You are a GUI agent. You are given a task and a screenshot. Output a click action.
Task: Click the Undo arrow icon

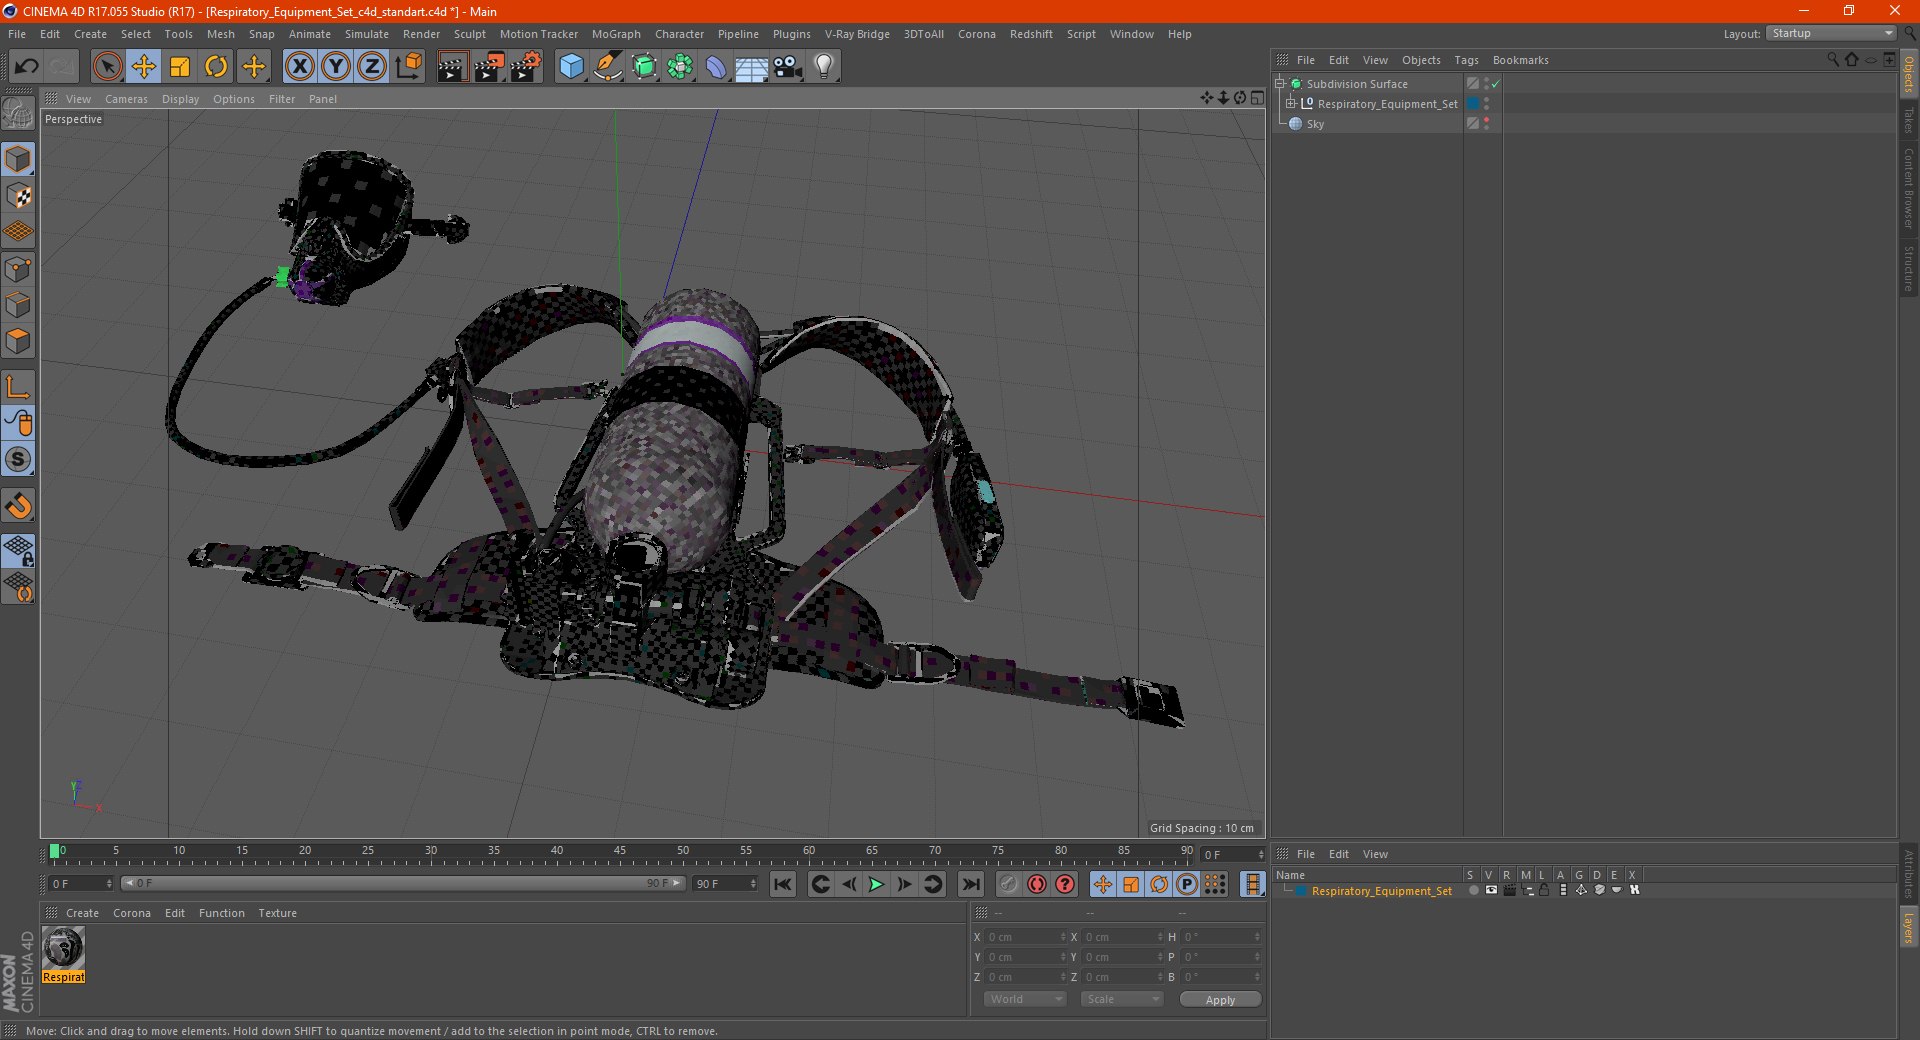tap(27, 67)
